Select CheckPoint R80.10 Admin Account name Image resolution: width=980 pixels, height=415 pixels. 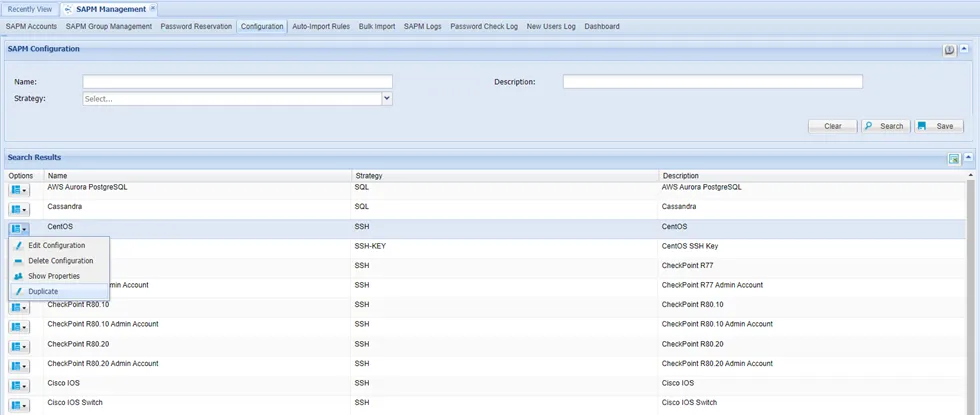103,324
